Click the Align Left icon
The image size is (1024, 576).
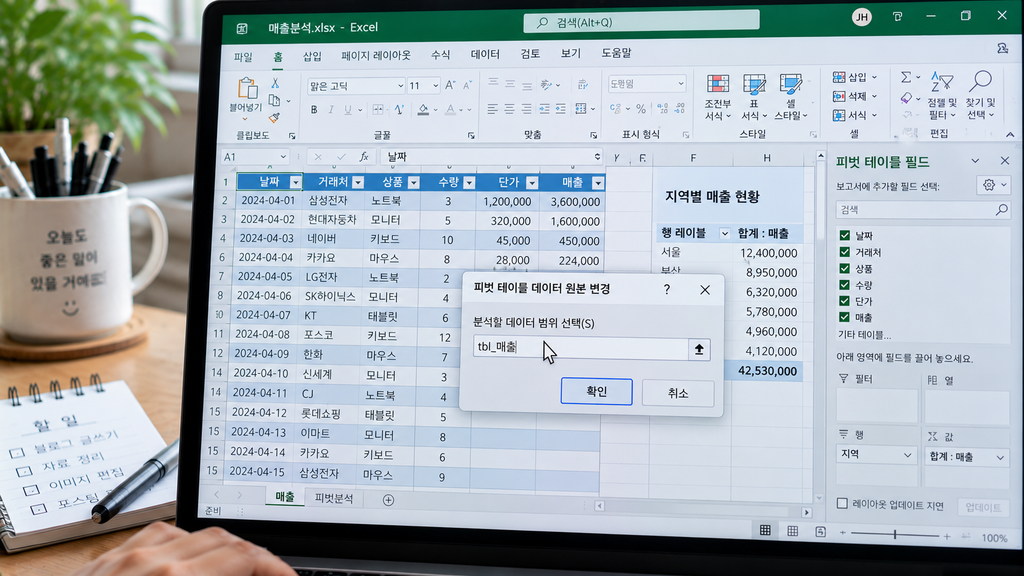click(x=492, y=109)
